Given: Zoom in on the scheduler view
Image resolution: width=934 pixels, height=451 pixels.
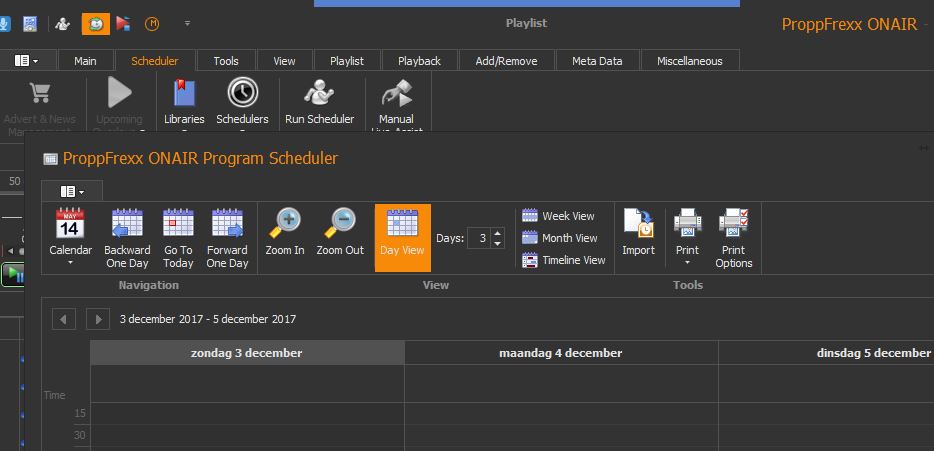Looking at the screenshot, I should pyautogui.click(x=285, y=232).
